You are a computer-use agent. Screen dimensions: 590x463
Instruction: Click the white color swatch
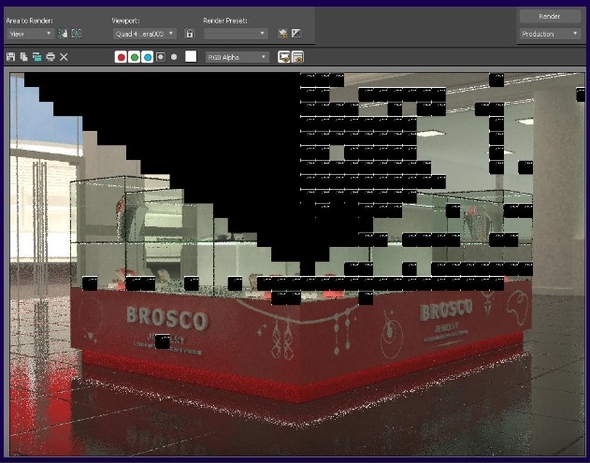pyautogui.click(x=191, y=57)
